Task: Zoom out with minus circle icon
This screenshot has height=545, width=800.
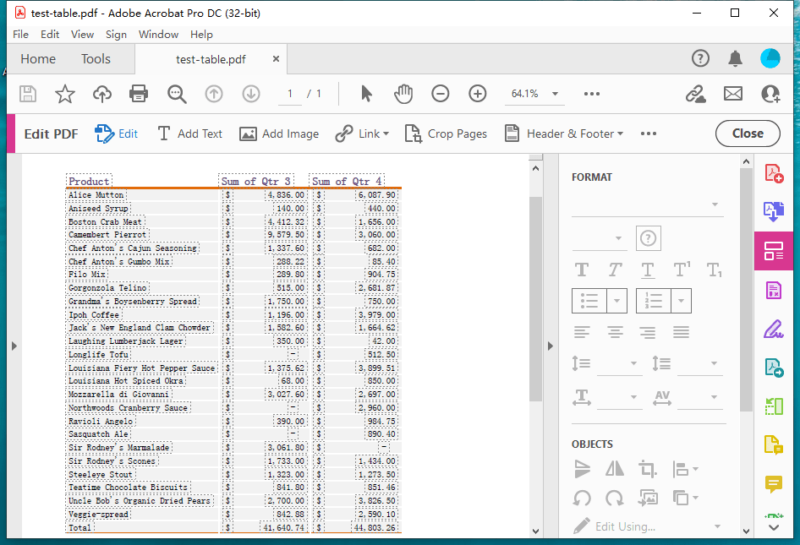Action: (x=440, y=94)
